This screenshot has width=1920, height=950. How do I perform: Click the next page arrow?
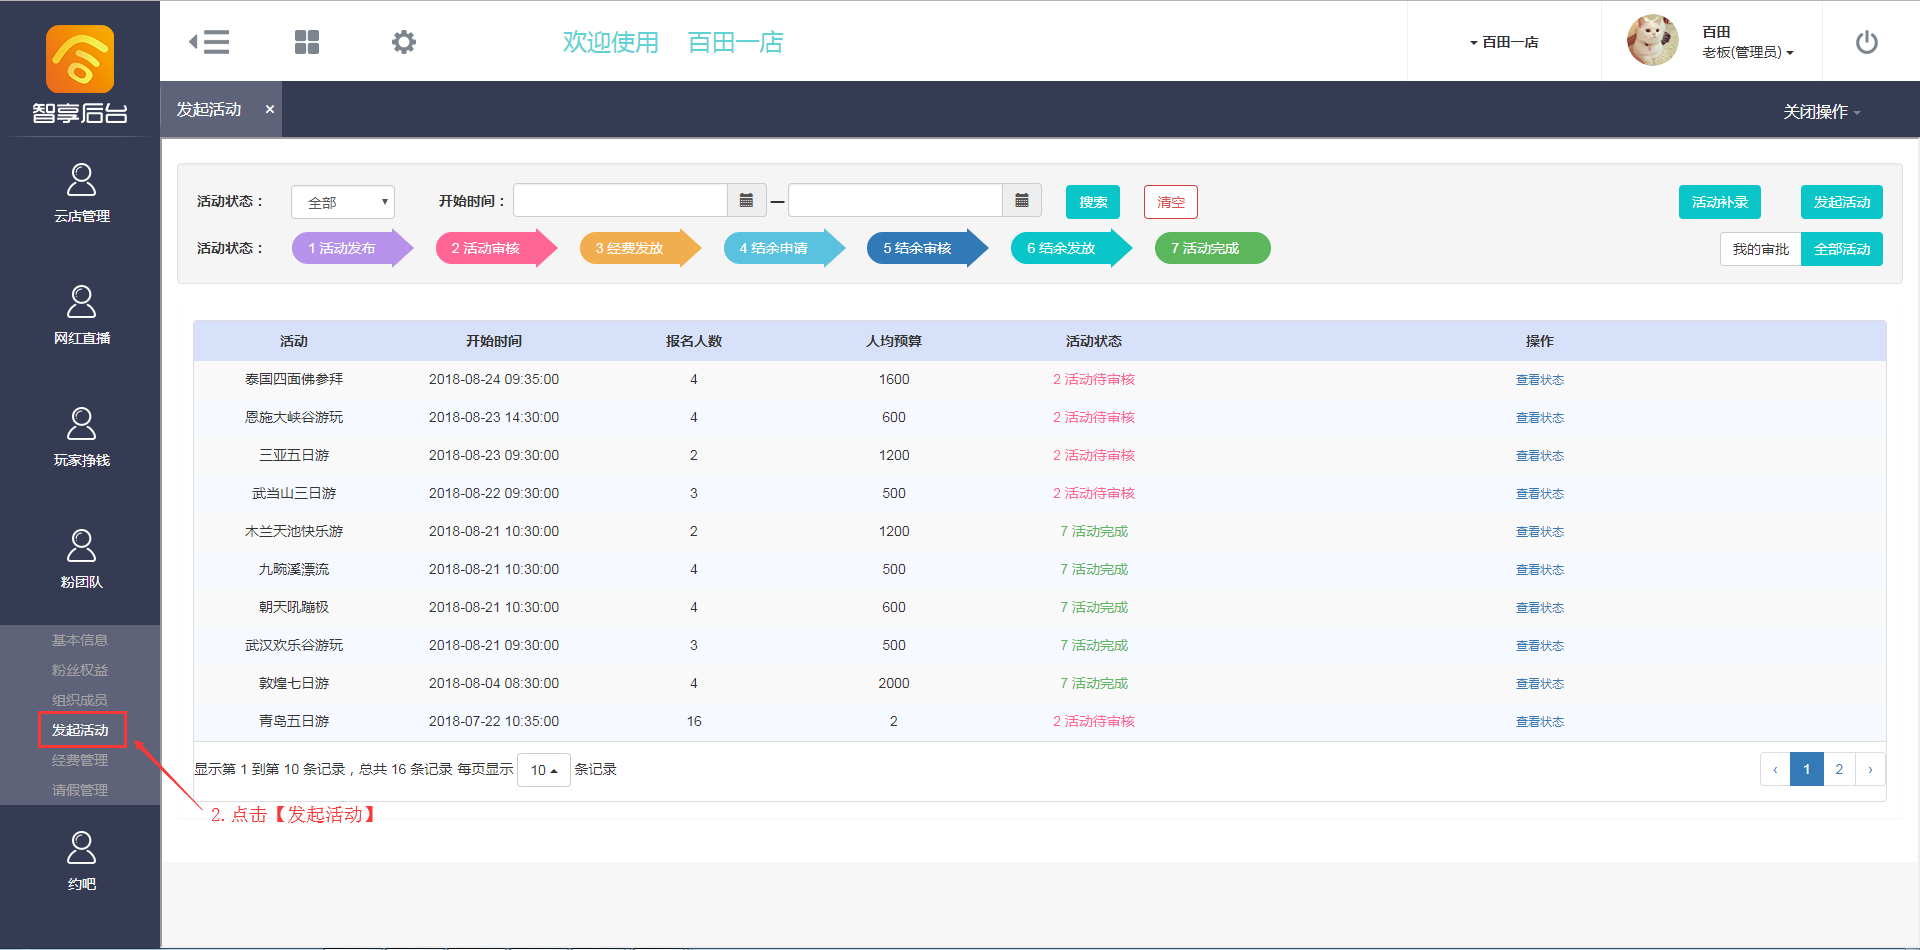tap(1870, 769)
